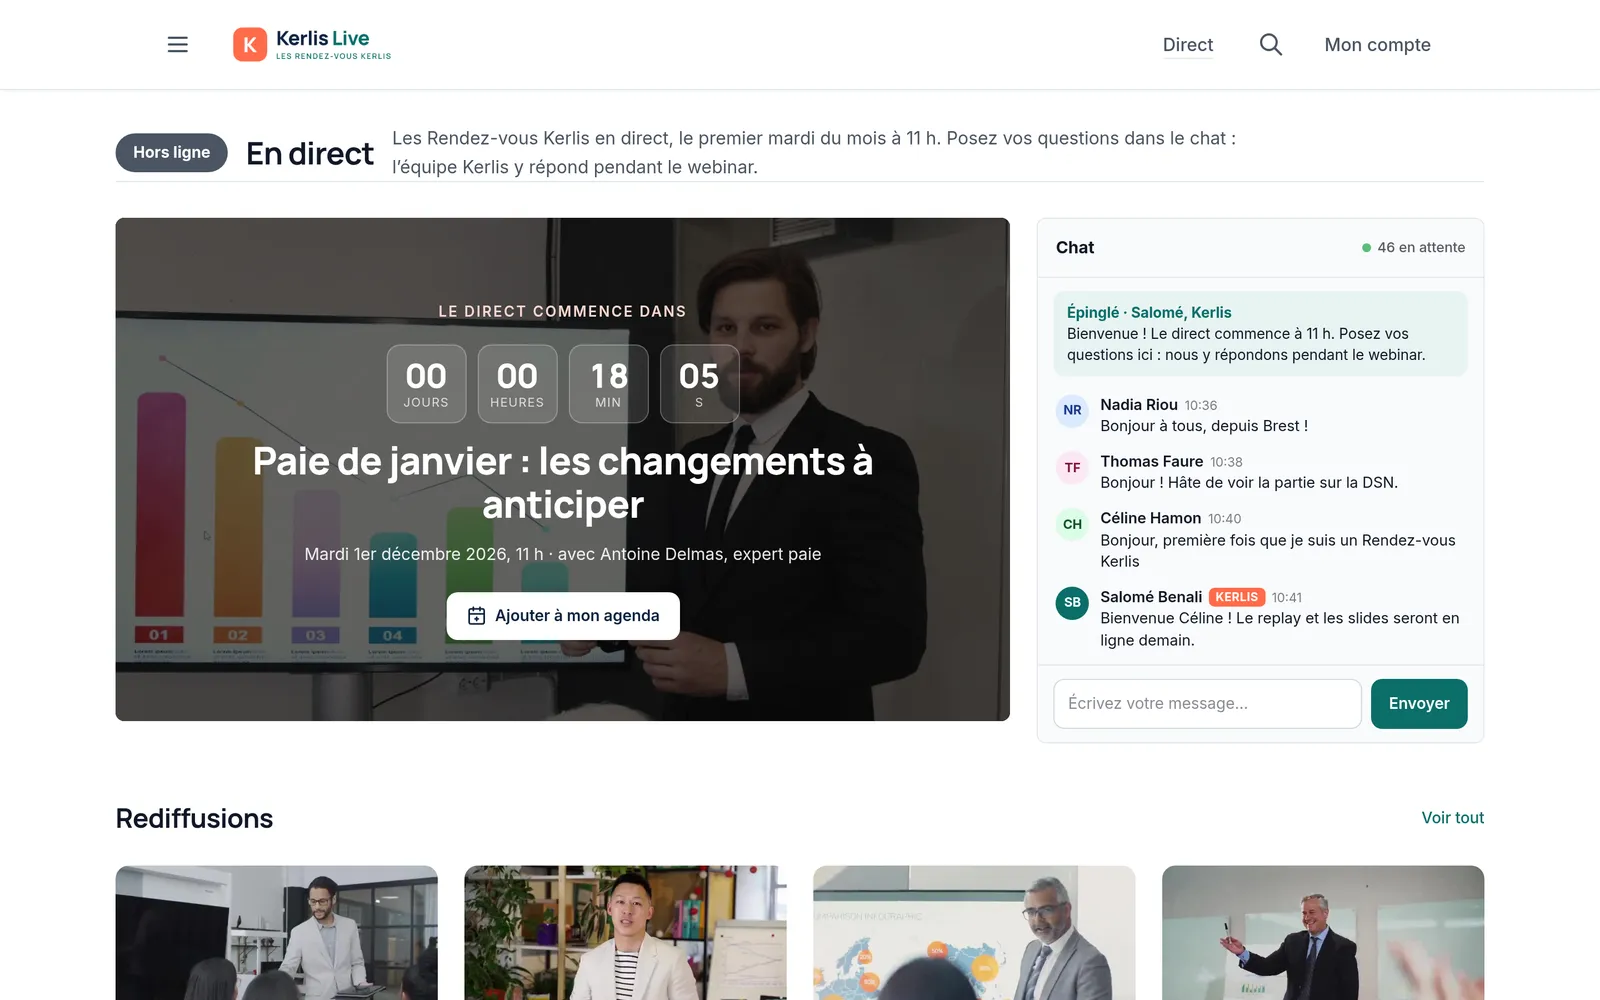Open the hamburger menu
Viewport: 1600px width, 1000px height.
177,44
